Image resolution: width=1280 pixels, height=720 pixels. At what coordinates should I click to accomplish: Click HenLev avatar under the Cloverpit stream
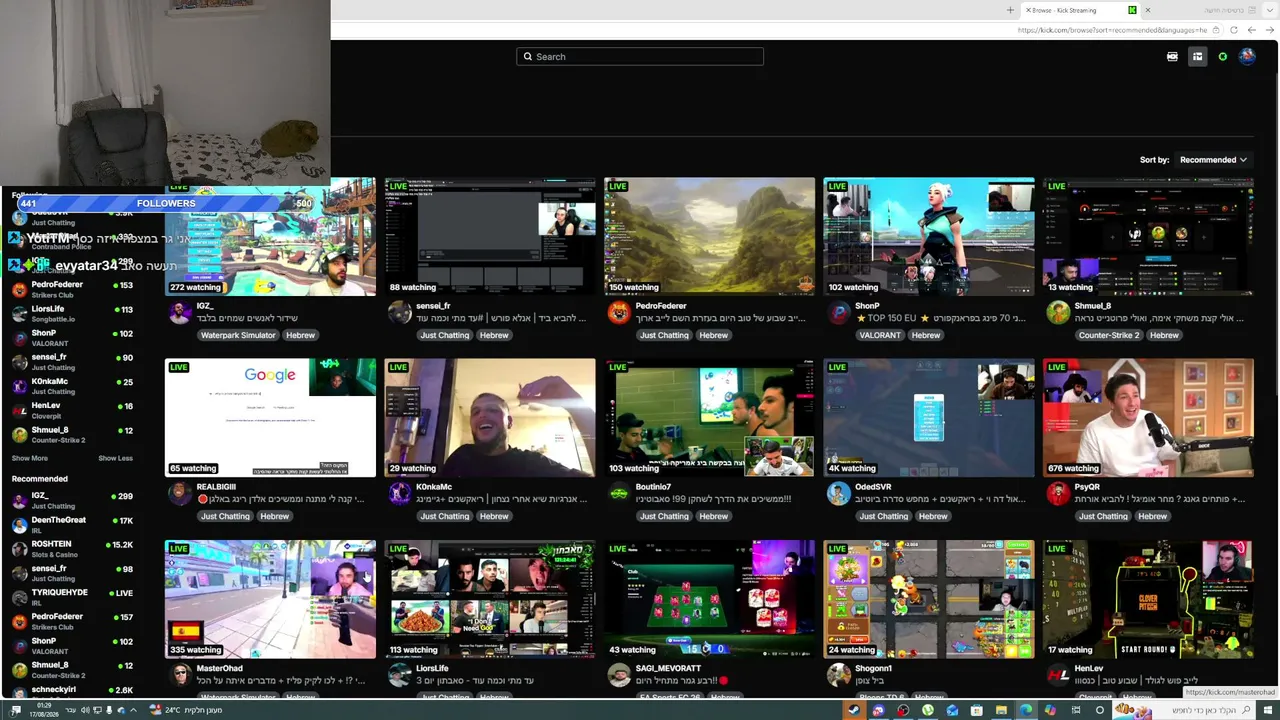click(x=1058, y=674)
